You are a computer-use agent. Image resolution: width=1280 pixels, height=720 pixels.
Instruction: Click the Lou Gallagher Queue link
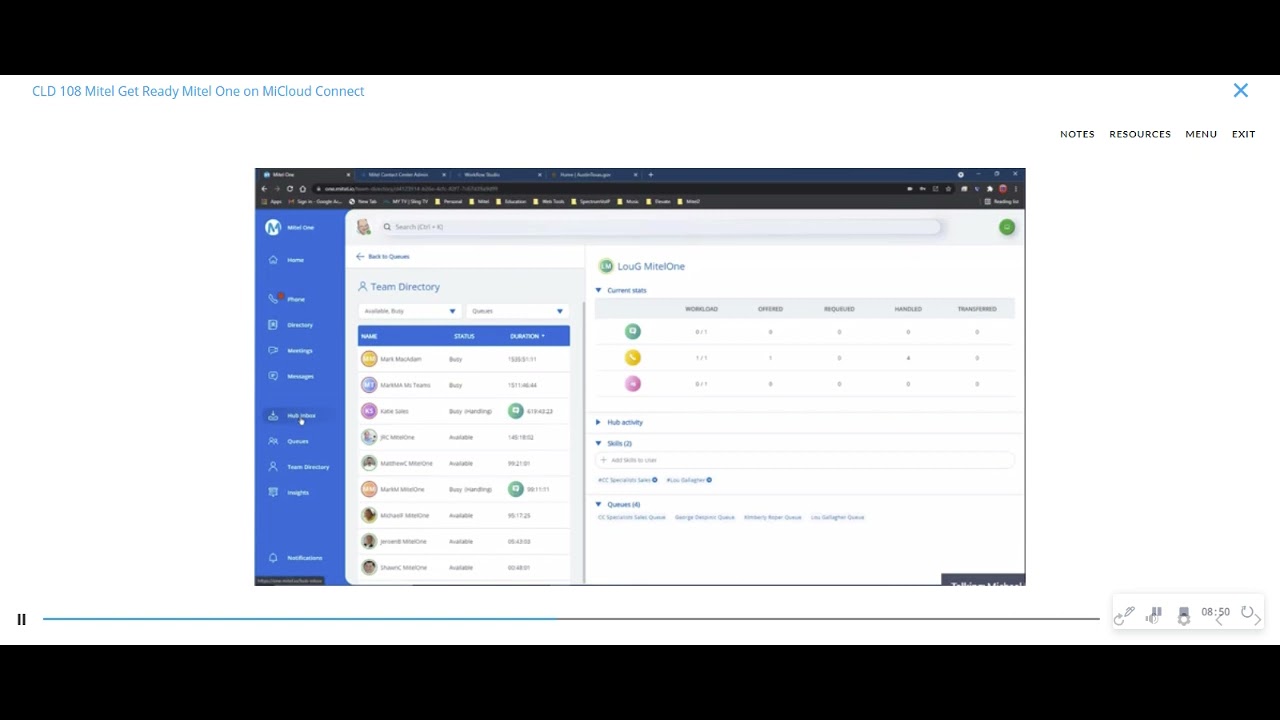837,517
